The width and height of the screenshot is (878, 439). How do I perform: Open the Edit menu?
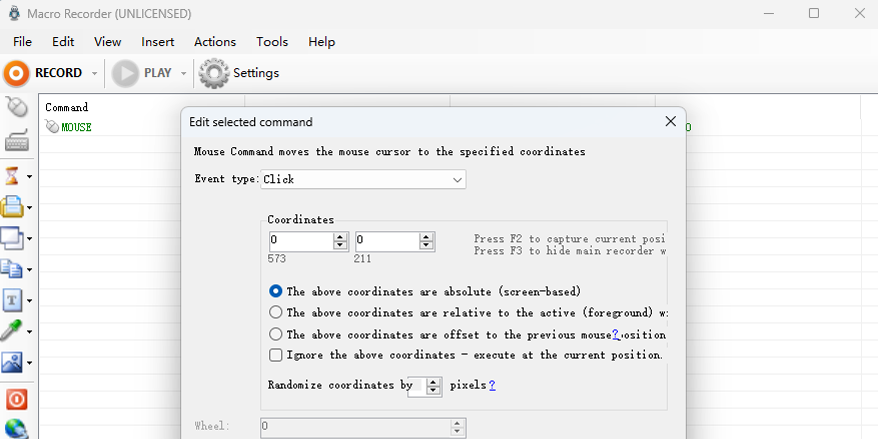point(63,42)
